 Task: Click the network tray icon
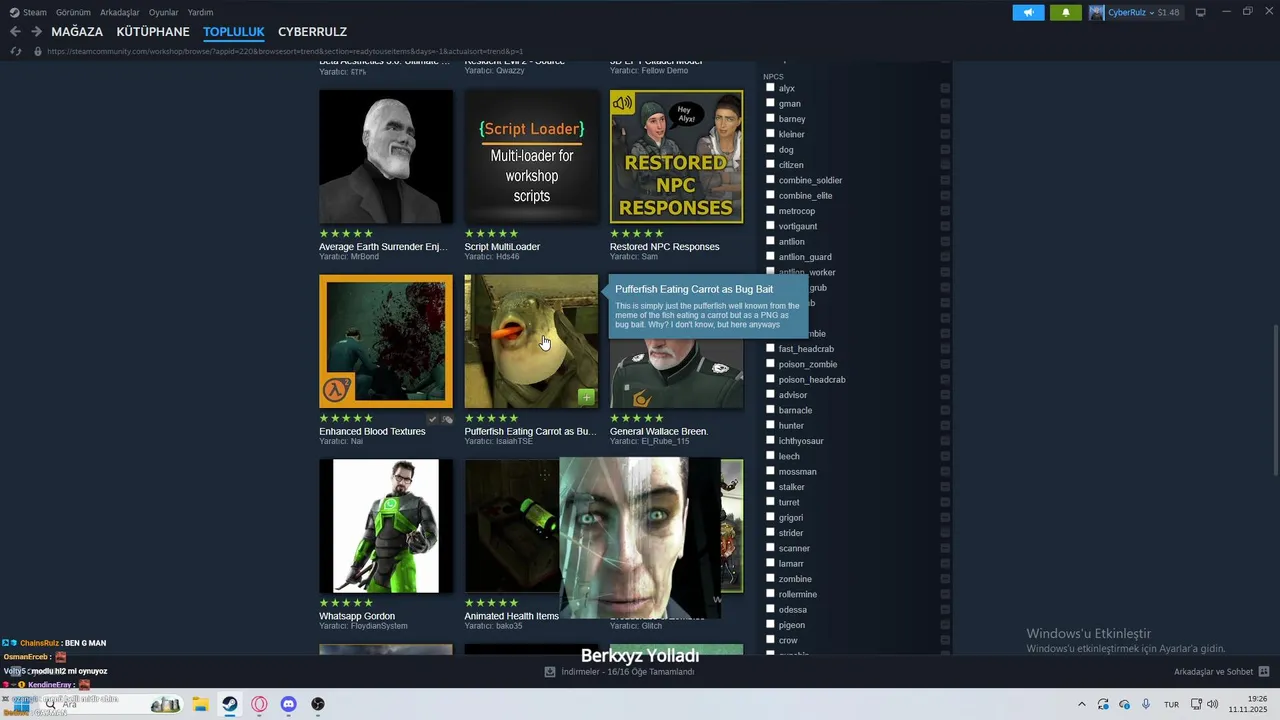point(1196,704)
